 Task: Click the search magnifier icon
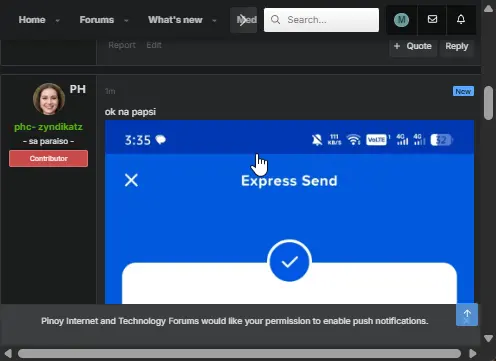click(x=275, y=20)
